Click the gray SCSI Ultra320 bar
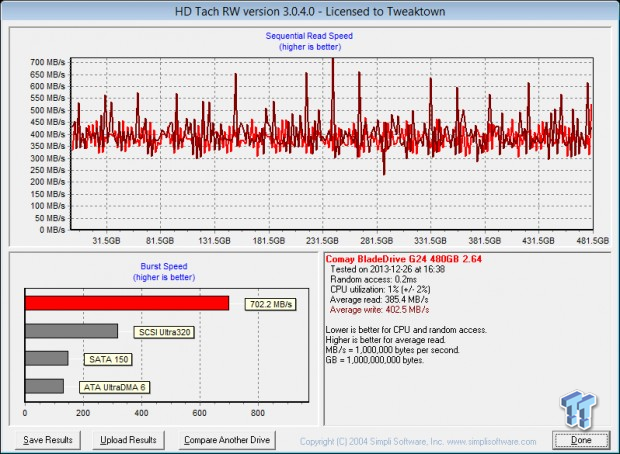 click(x=71, y=331)
